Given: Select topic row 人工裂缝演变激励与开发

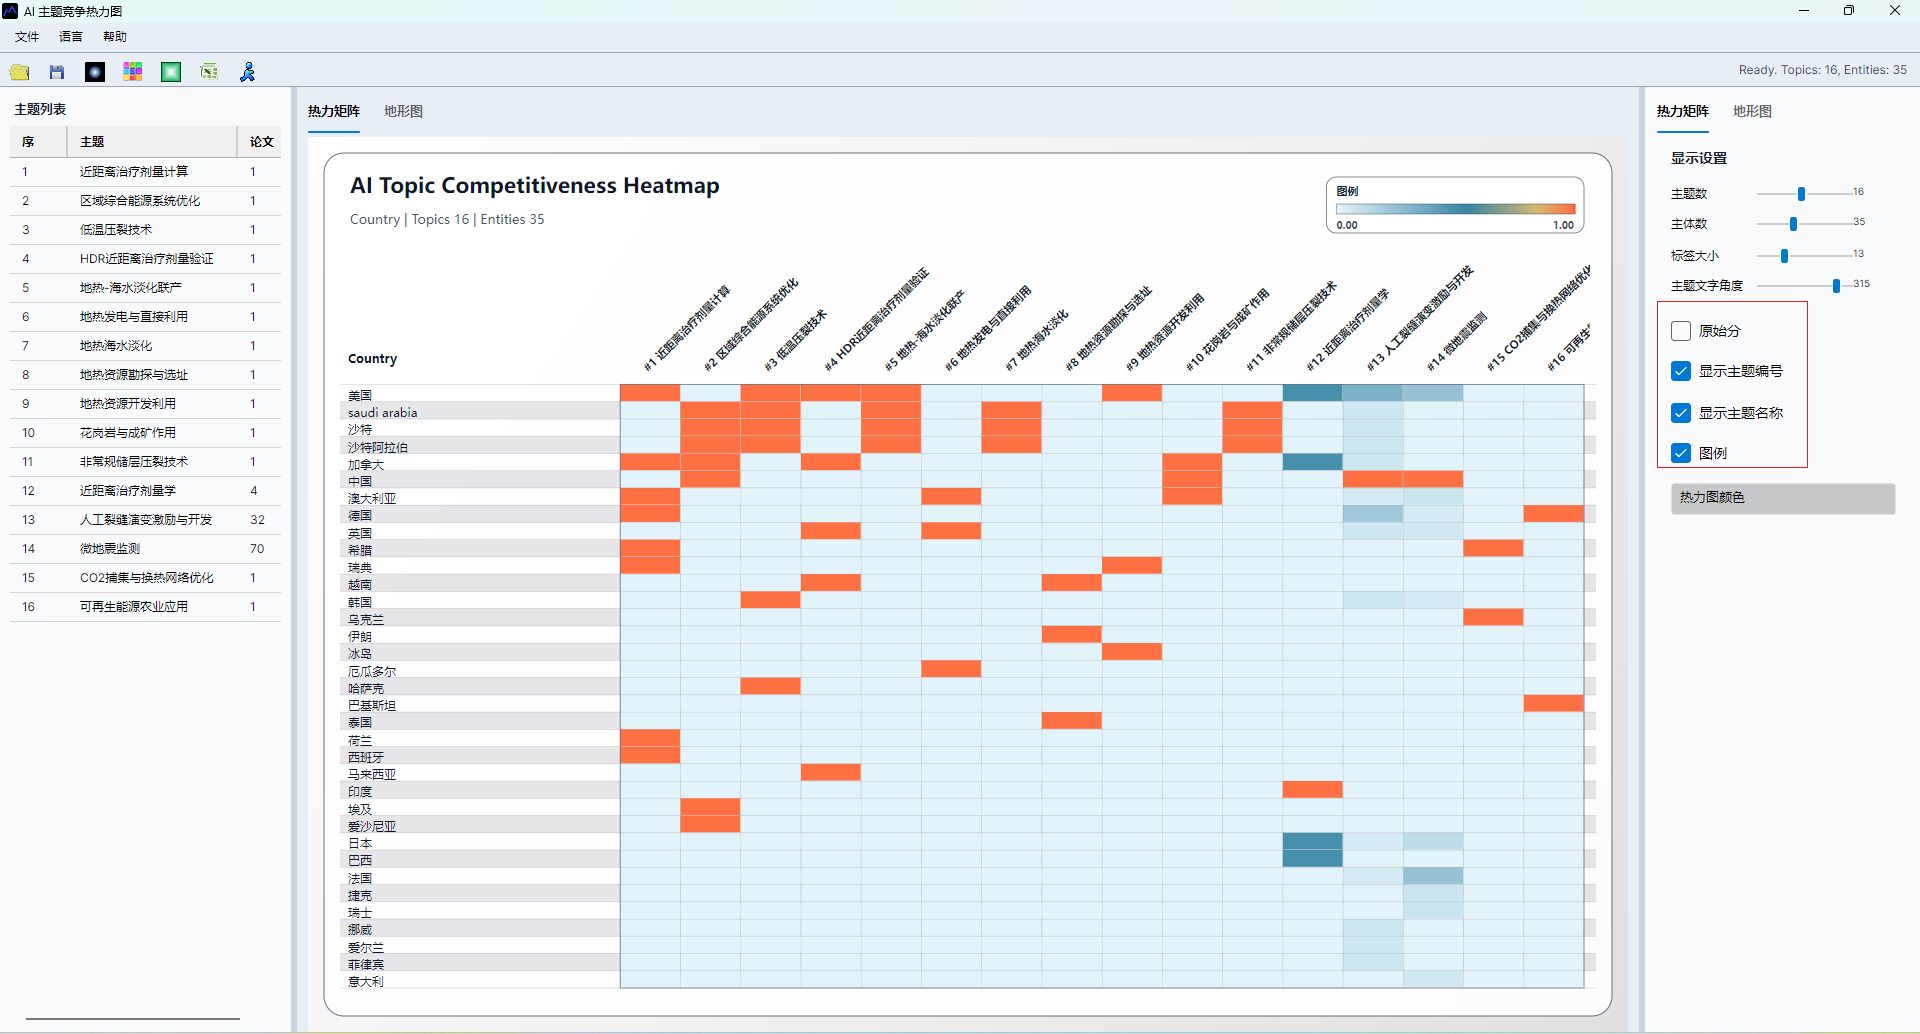Looking at the screenshot, I should tap(145, 520).
